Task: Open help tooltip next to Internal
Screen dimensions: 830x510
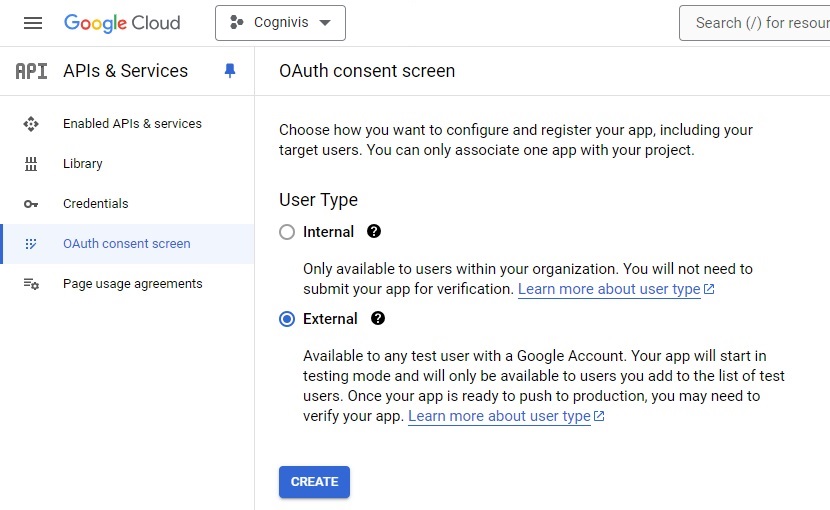Action: [374, 232]
